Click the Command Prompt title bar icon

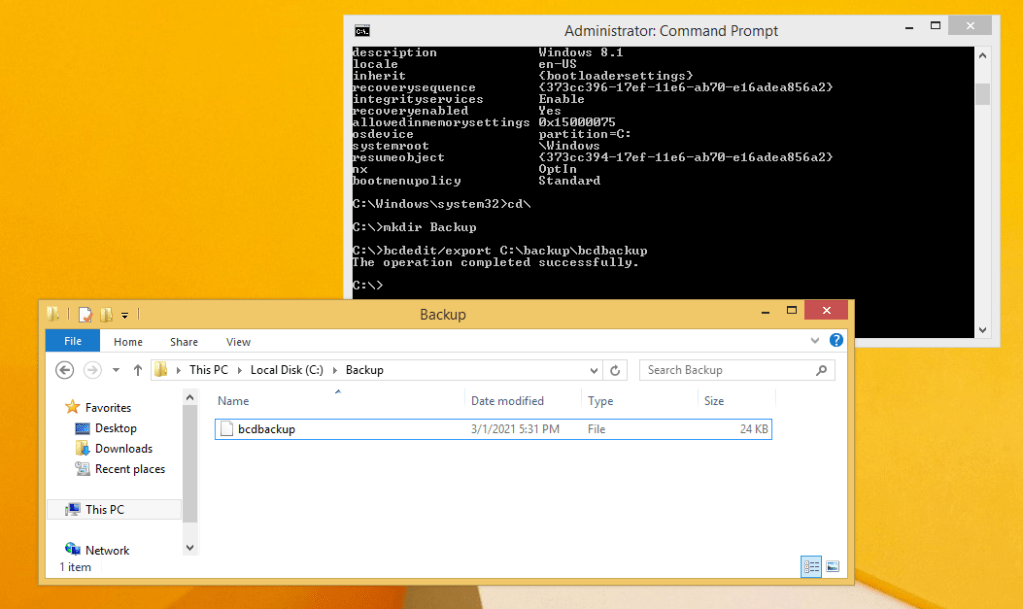(x=362, y=31)
